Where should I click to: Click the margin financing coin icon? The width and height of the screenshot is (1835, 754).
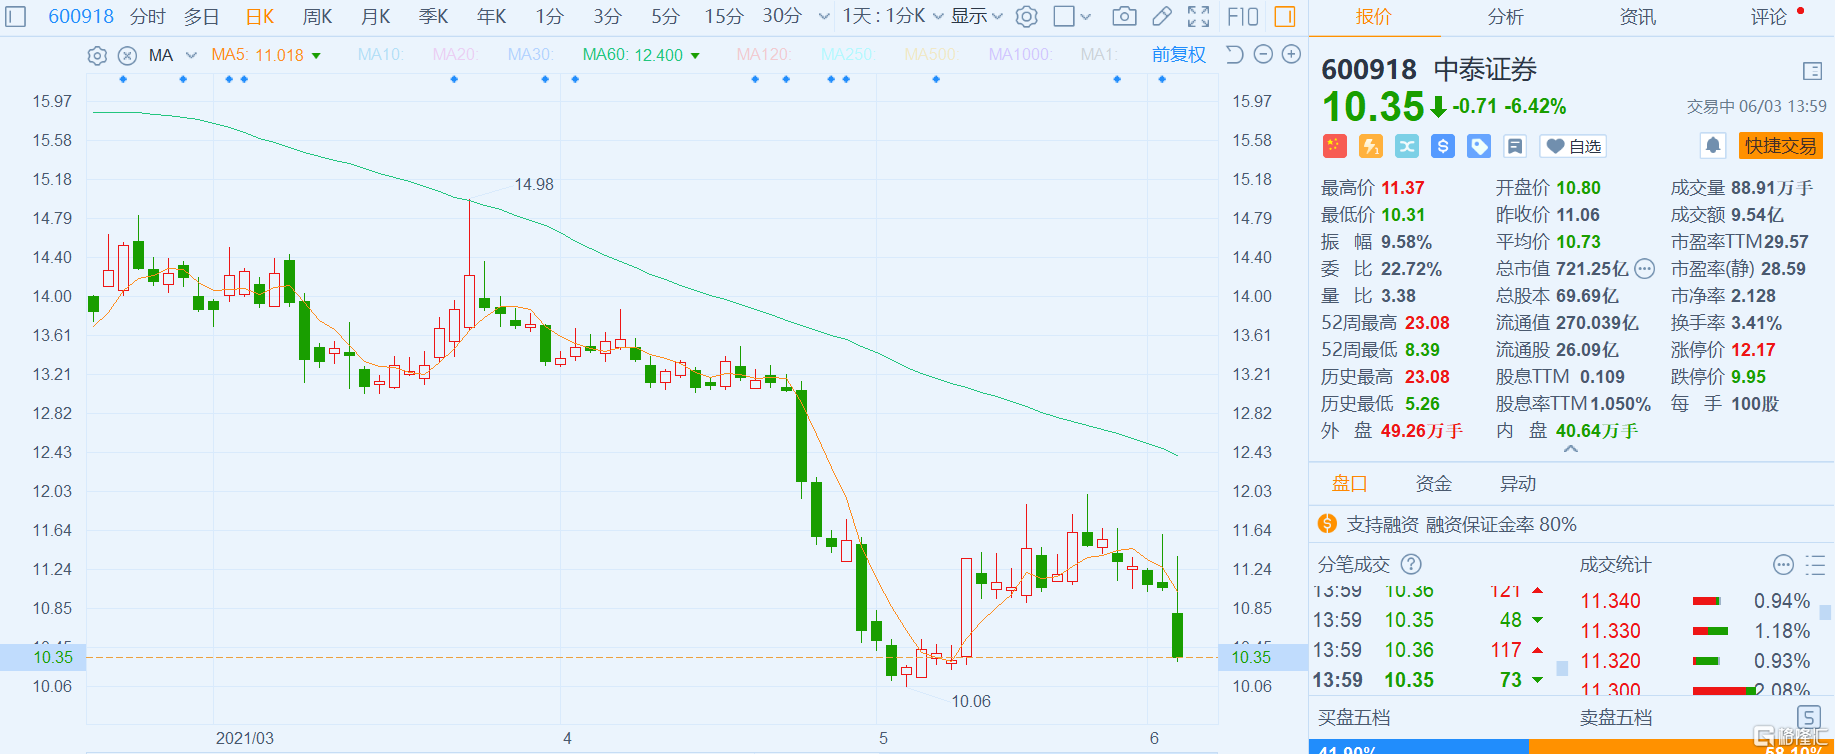point(1327,524)
